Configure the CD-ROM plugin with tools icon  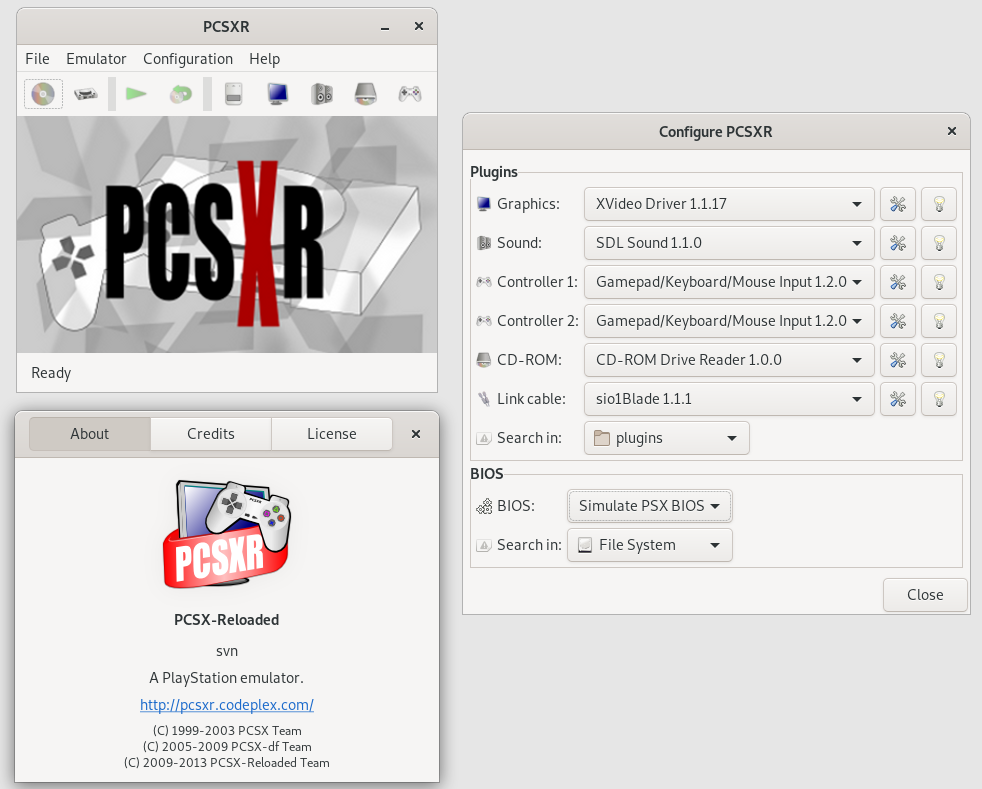[897, 360]
